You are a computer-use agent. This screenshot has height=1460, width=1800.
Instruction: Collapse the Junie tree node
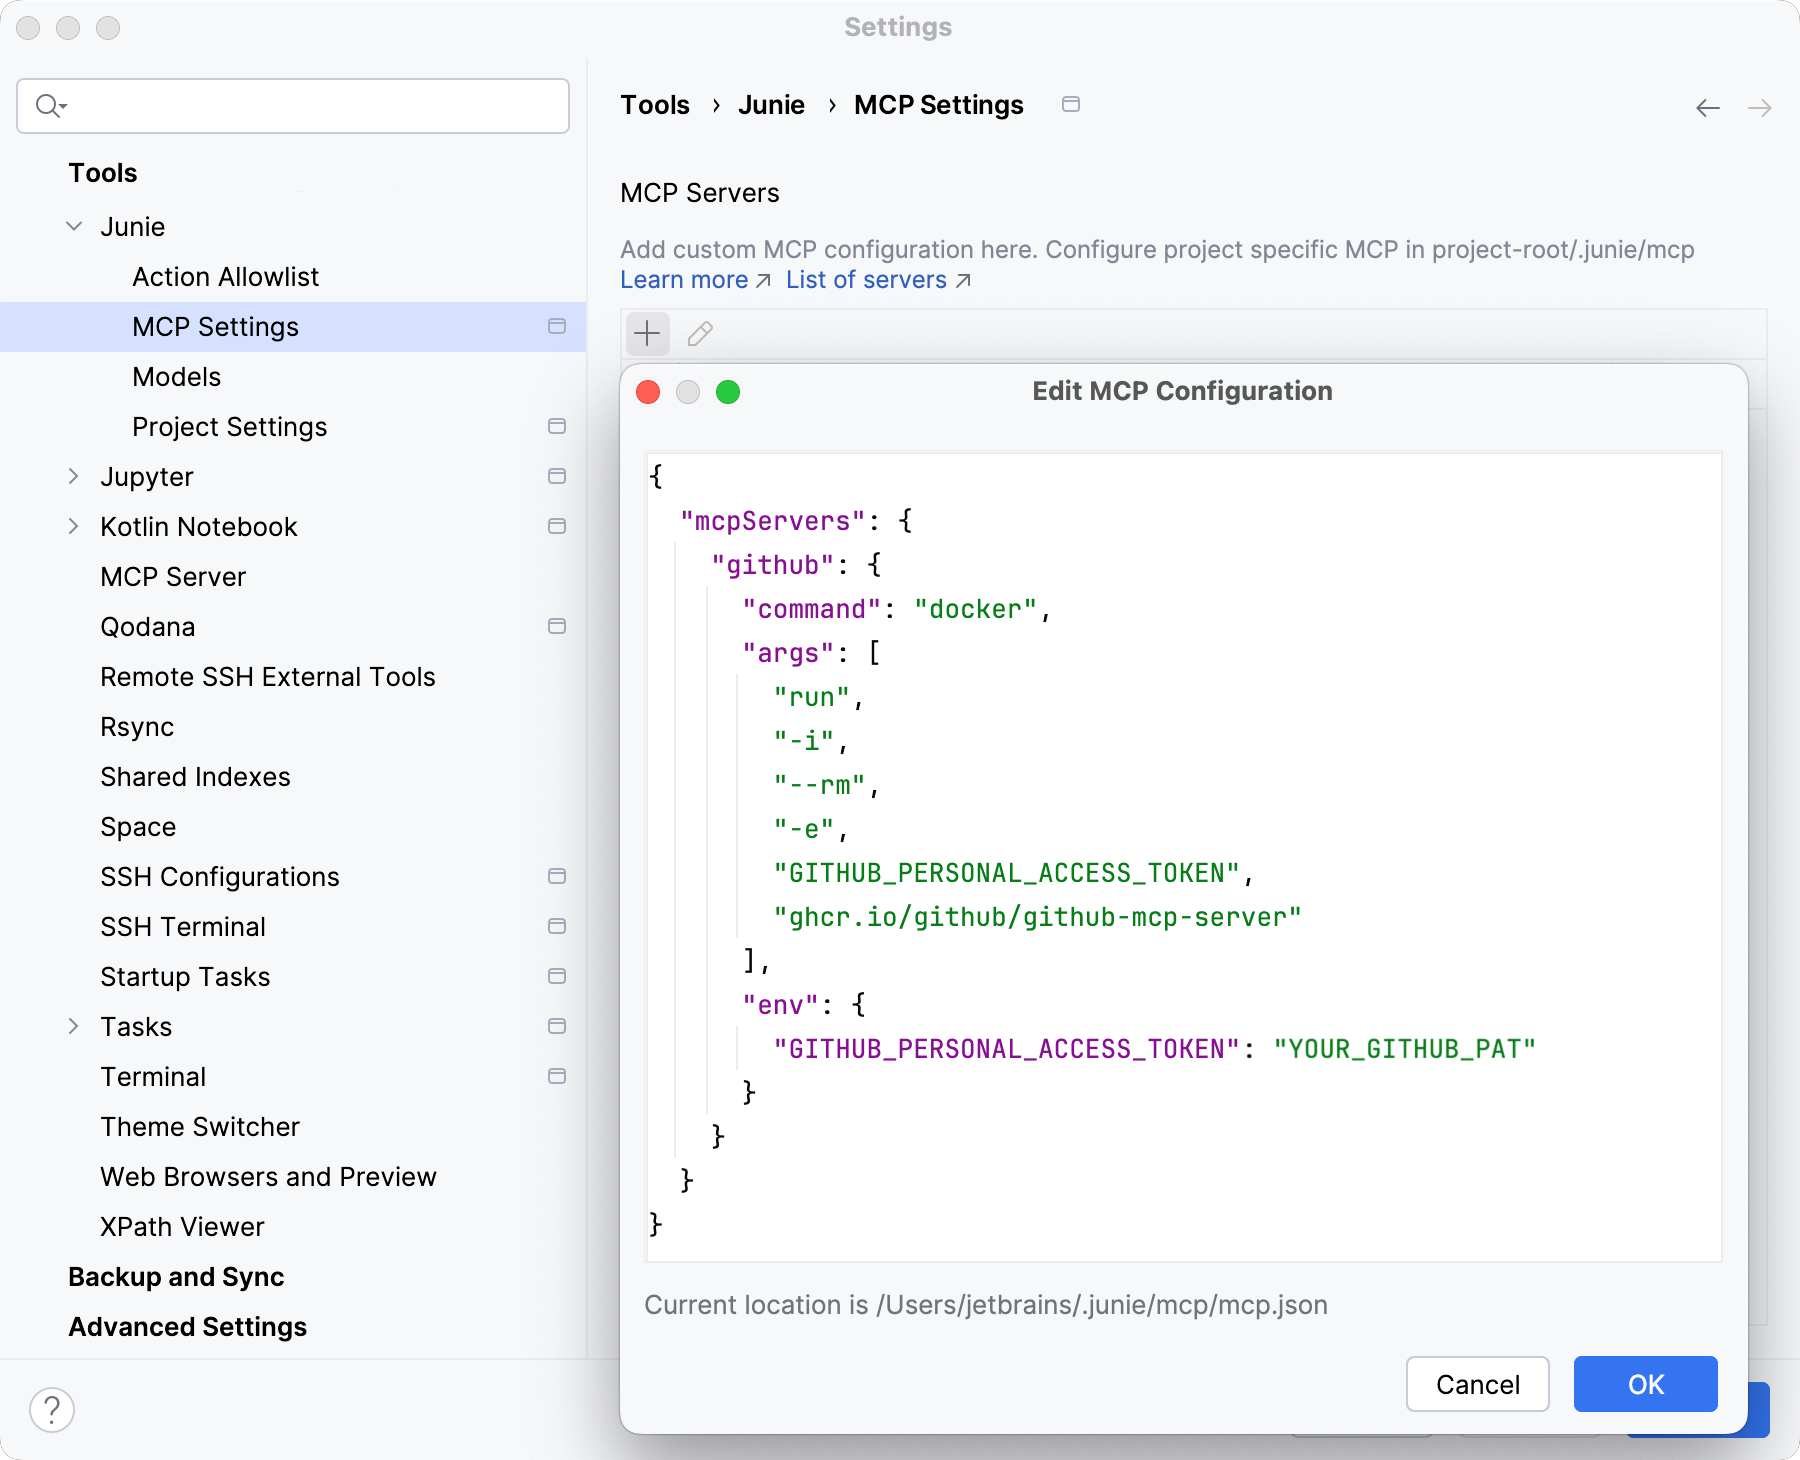(x=74, y=227)
